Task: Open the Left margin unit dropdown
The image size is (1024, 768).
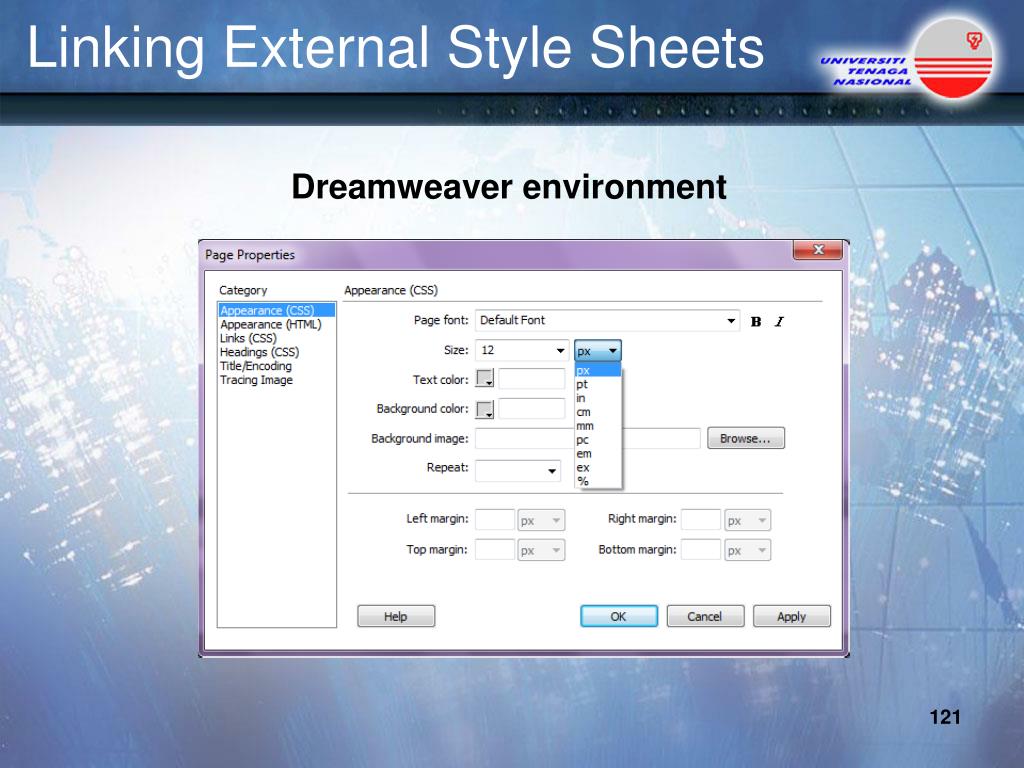Action: 541,520
